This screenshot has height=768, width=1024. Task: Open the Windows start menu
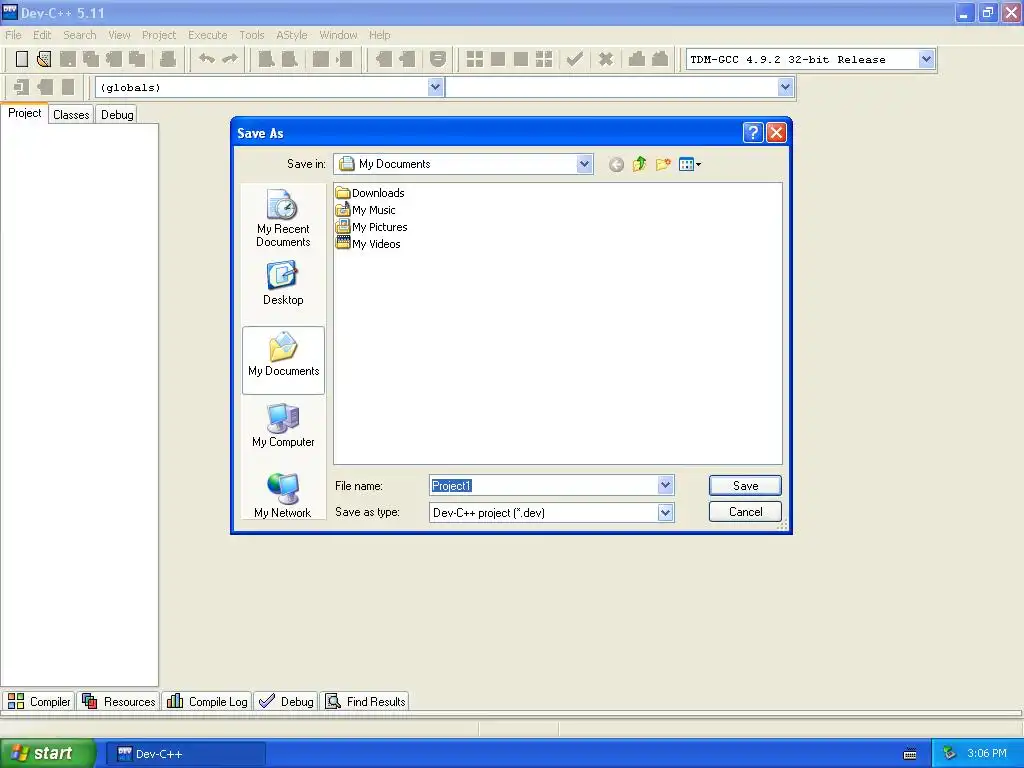[x=47, y=753]
